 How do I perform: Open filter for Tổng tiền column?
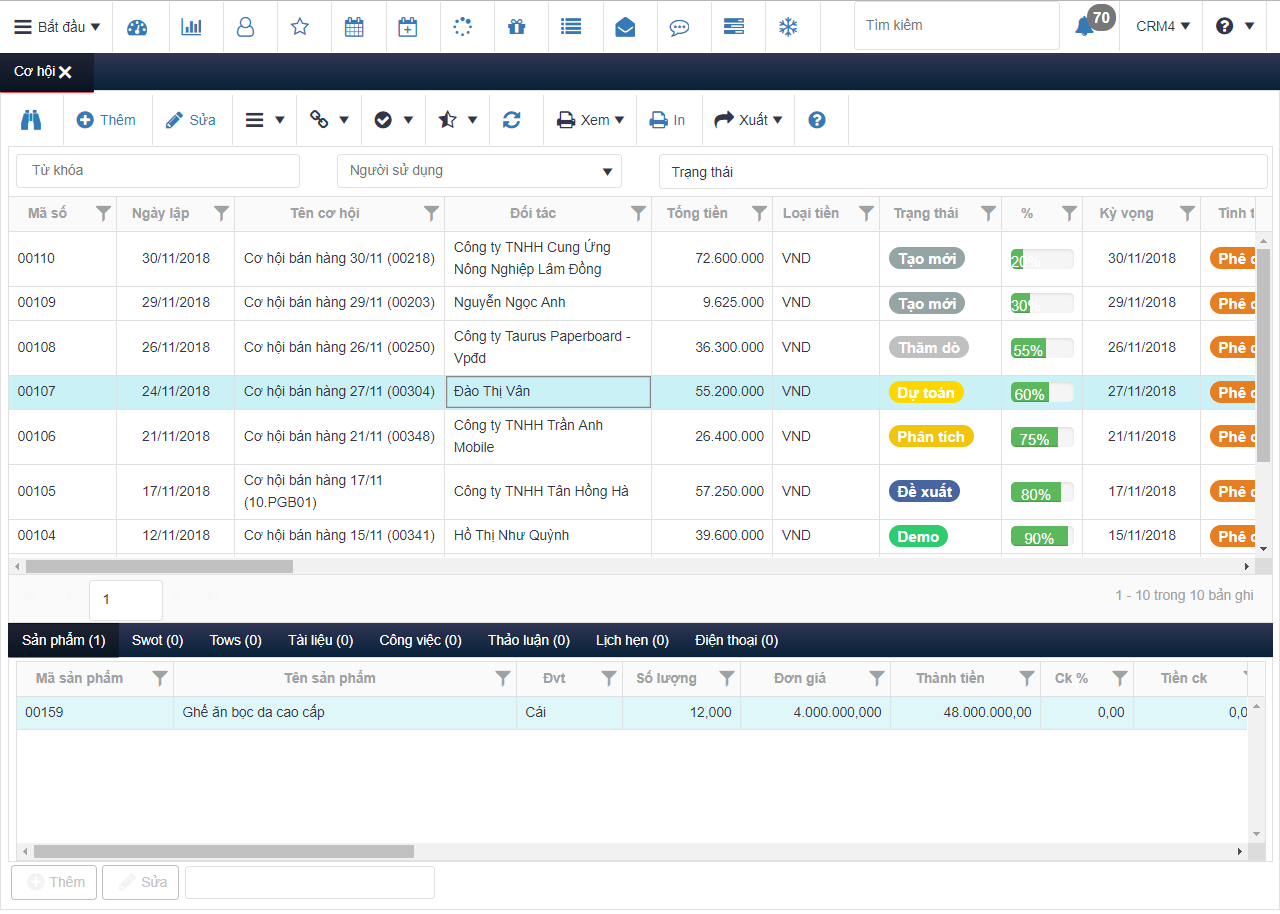click(760, 213)
